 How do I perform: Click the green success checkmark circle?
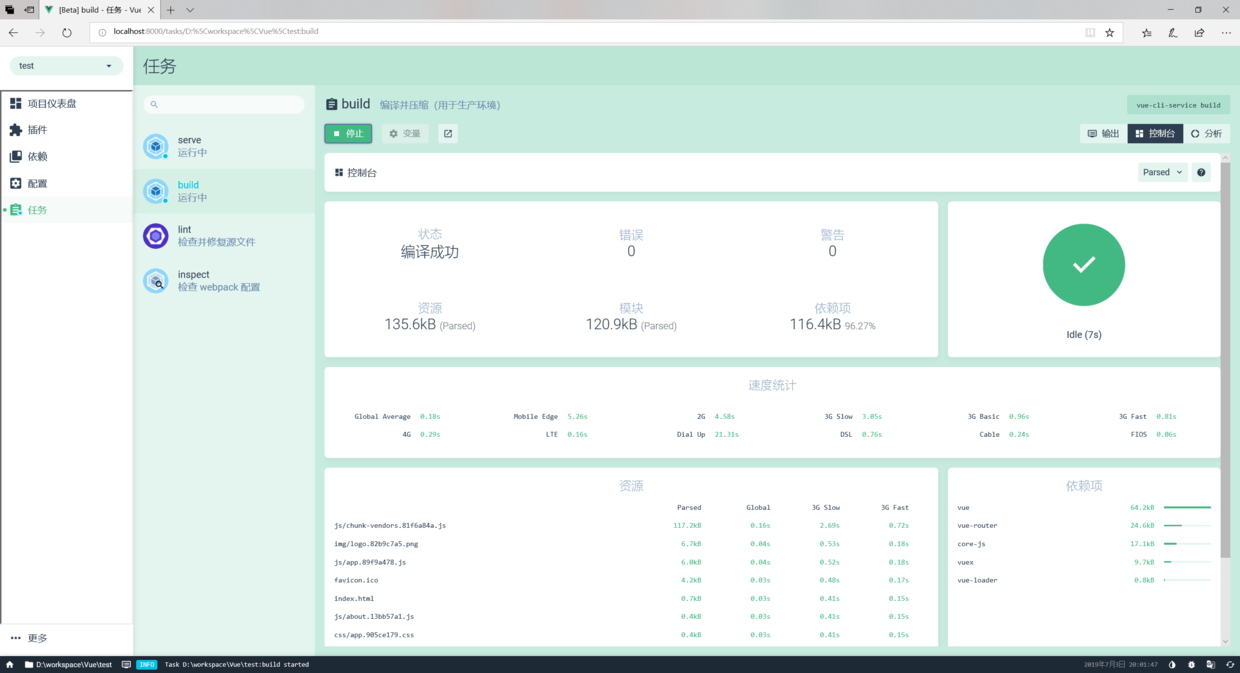coord(1084,265)
